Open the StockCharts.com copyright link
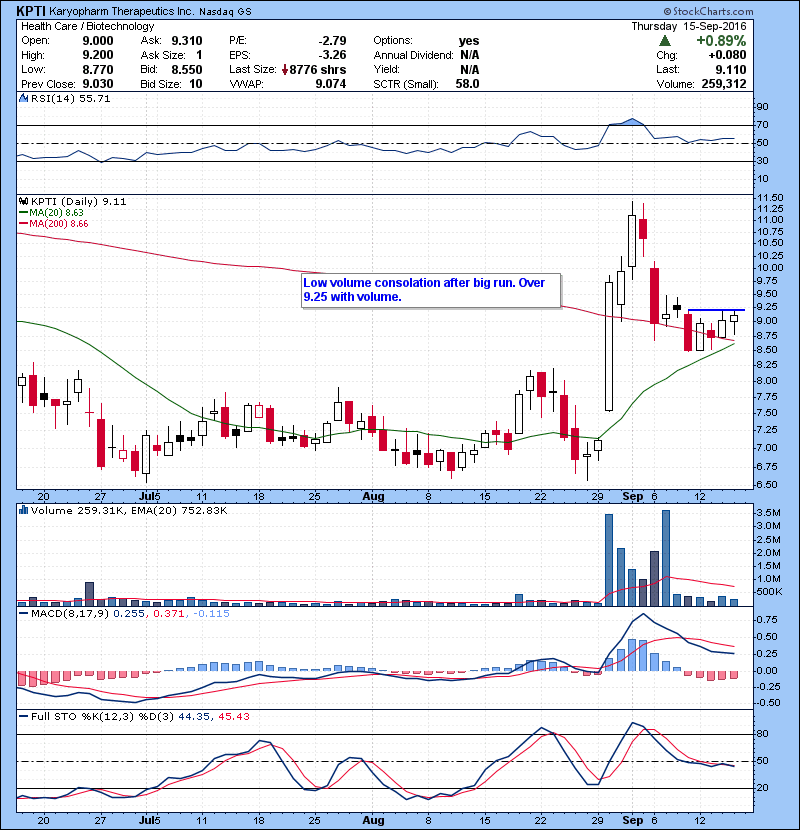Image resolution: width=800 pixels, height=830 pixels. 708,11
